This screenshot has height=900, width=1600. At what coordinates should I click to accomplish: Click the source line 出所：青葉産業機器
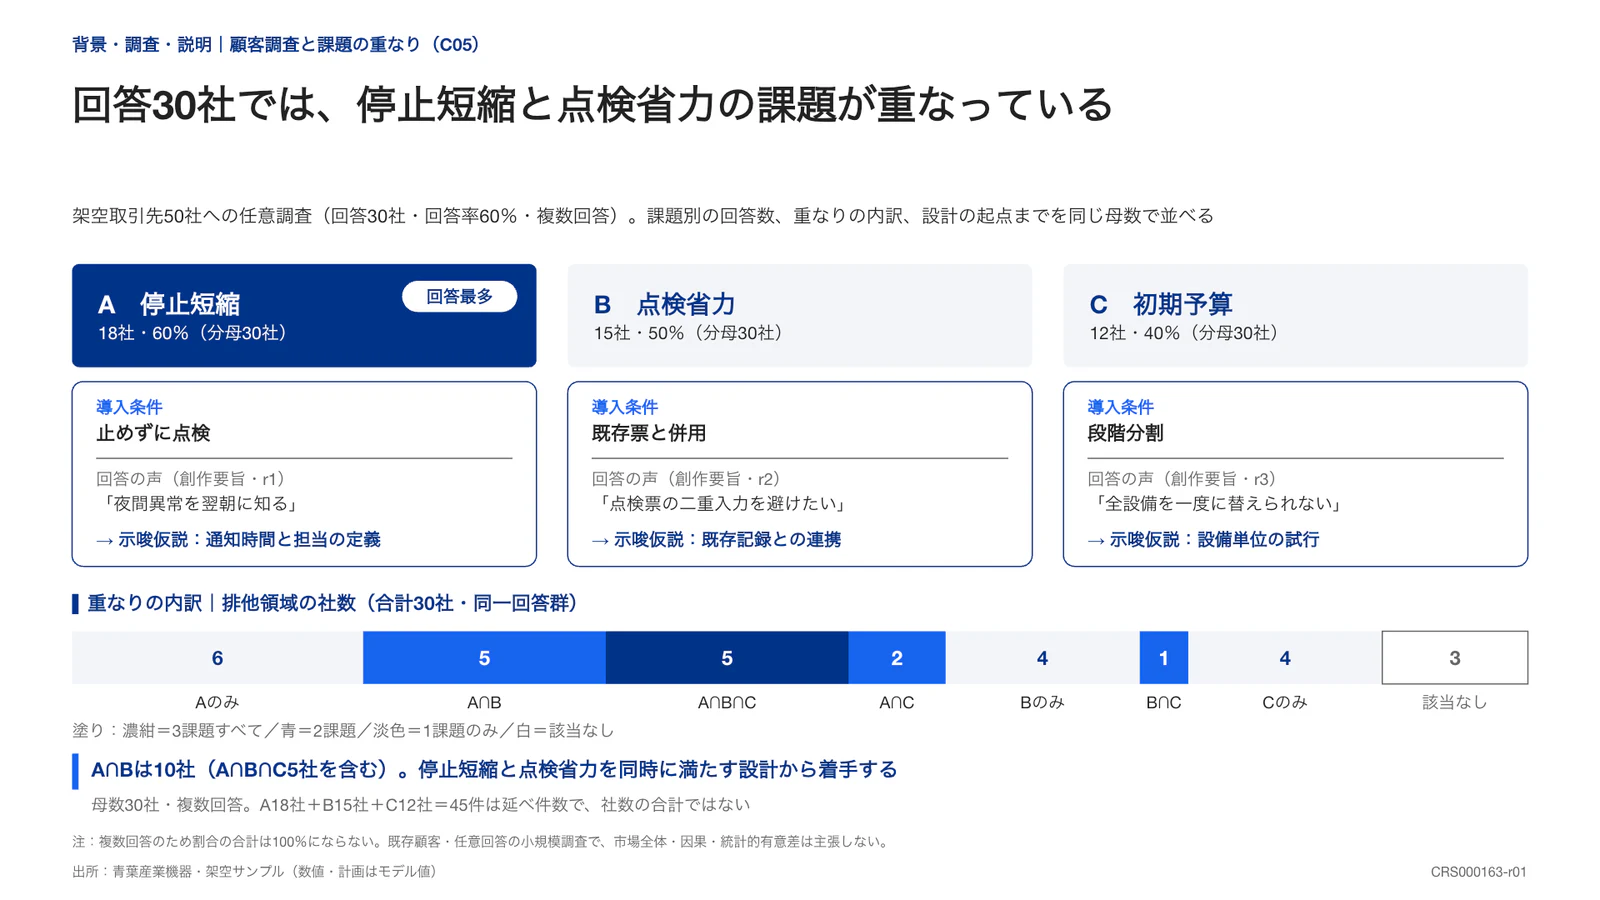pyautogui.click(x=257, y=872)
